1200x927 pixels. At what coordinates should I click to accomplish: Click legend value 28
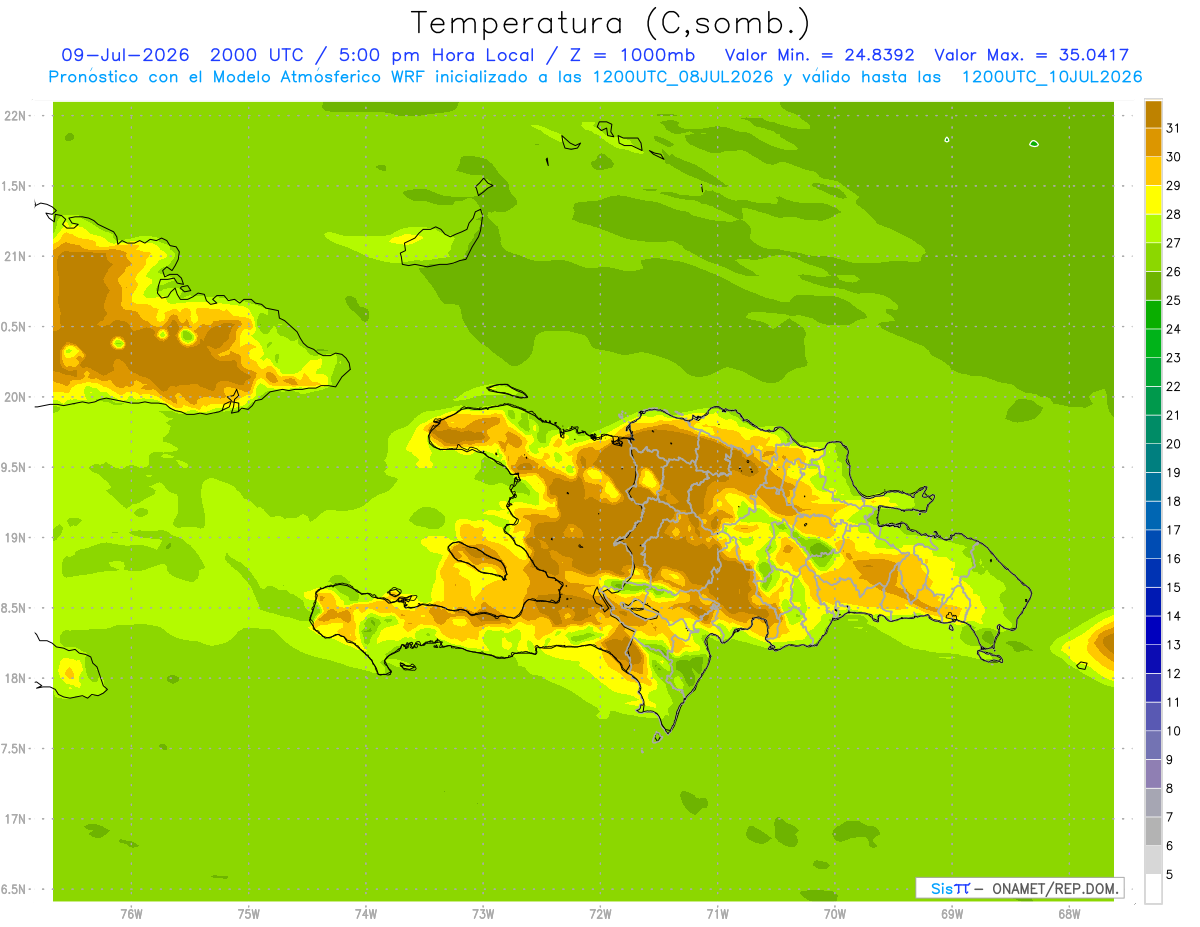[x=1174, y=215]
